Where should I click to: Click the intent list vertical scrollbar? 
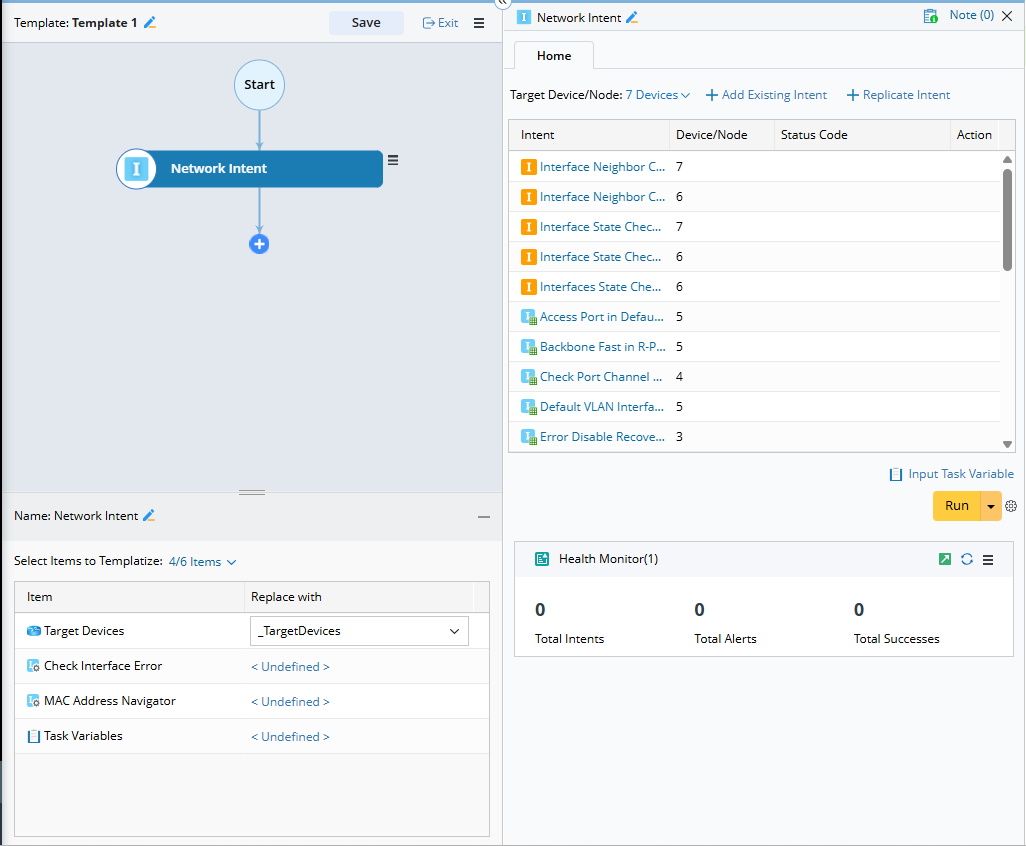click(x=1007, y=219)
